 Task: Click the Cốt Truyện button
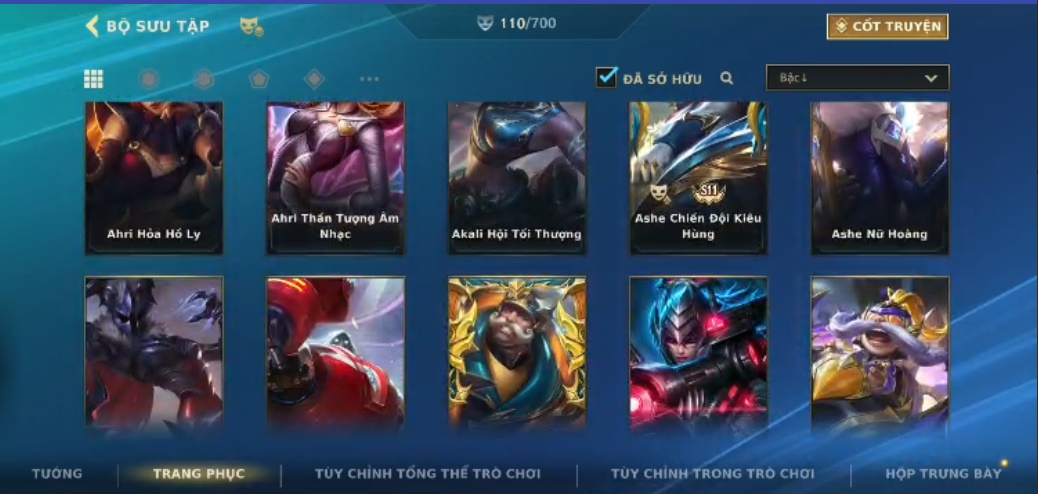click(x=888, y=26)
